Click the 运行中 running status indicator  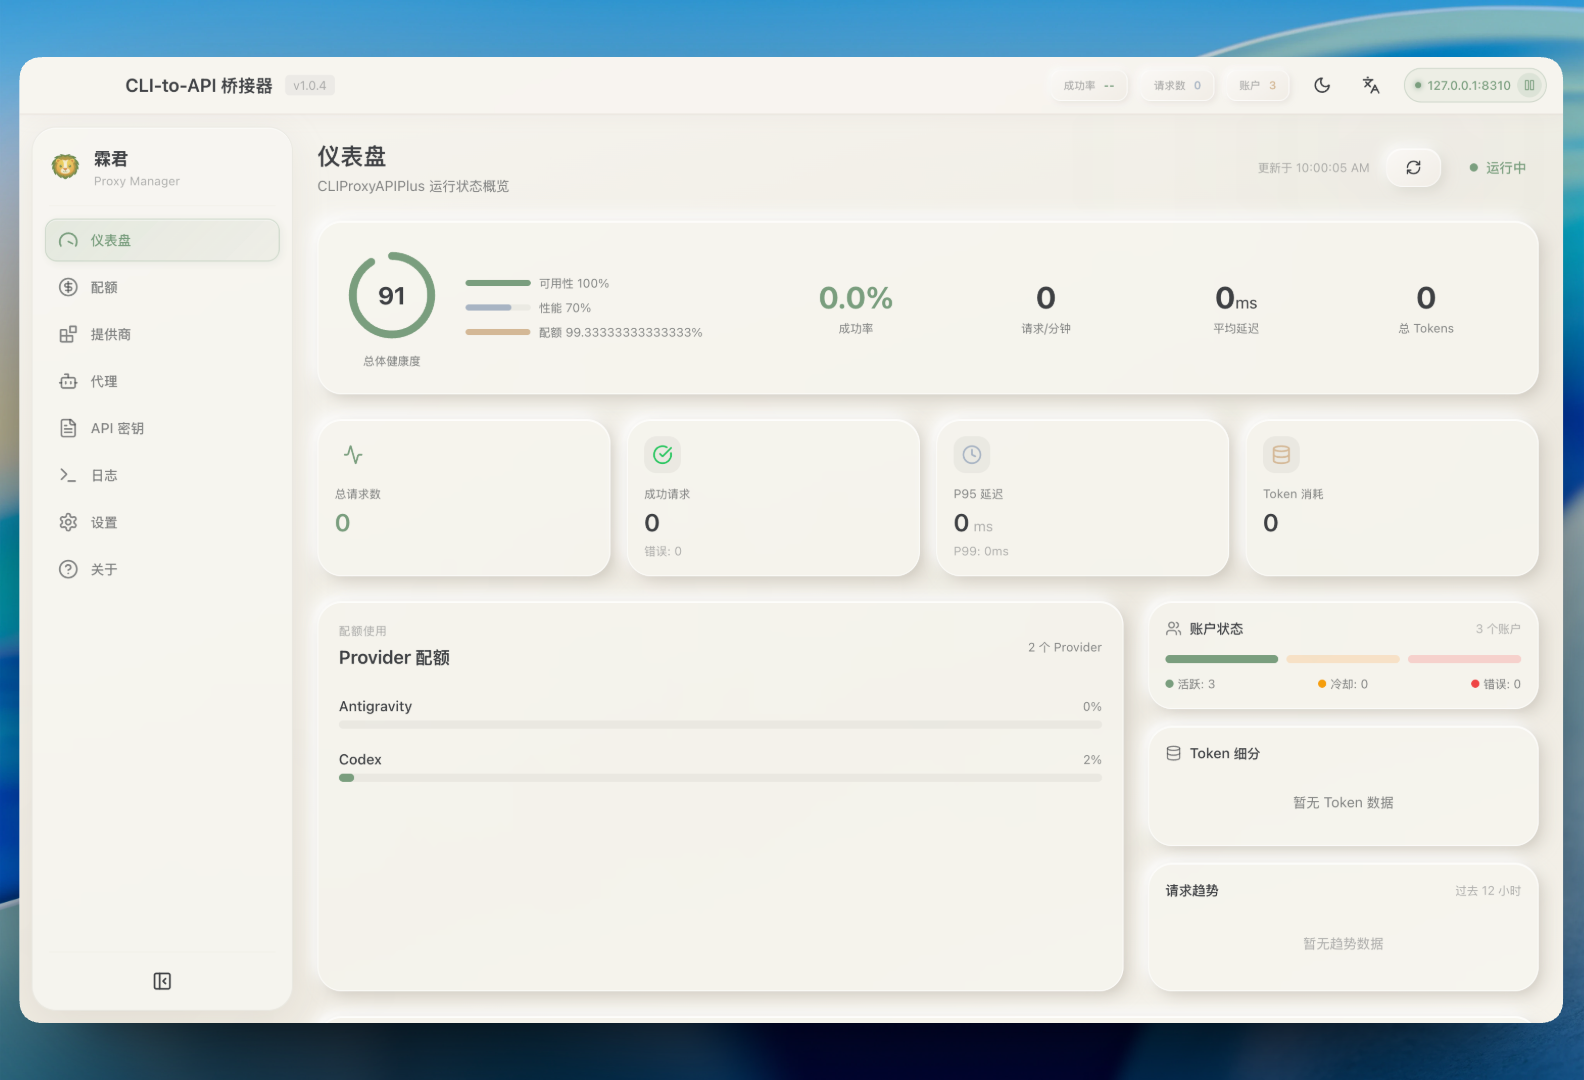tap(1497, 168)
